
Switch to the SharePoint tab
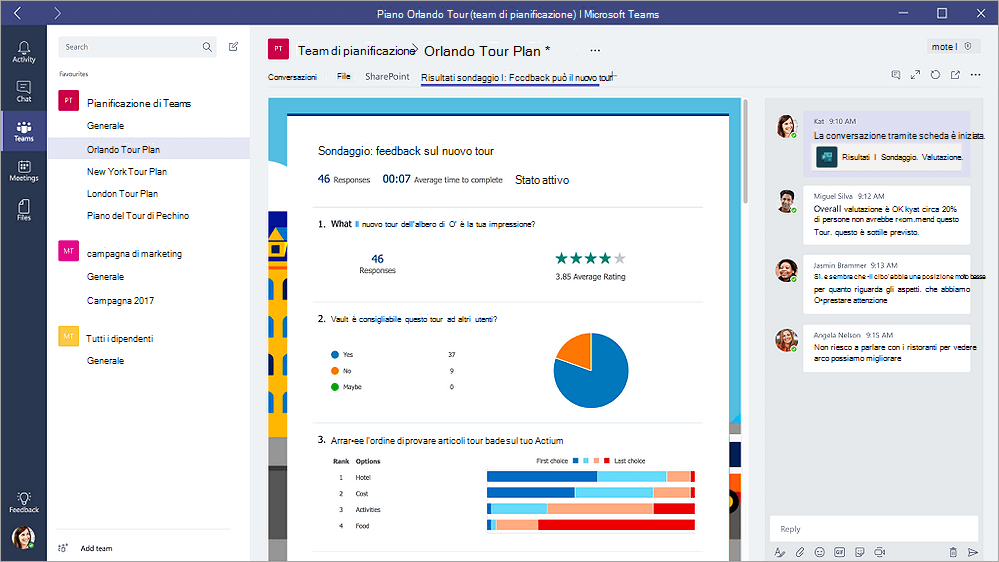[x=387, y=76]
